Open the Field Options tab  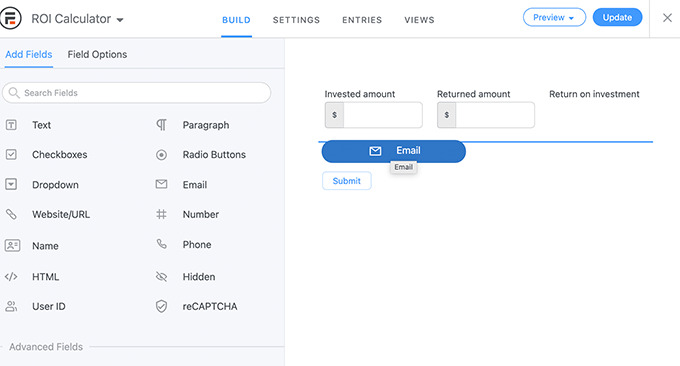[97, 55]
